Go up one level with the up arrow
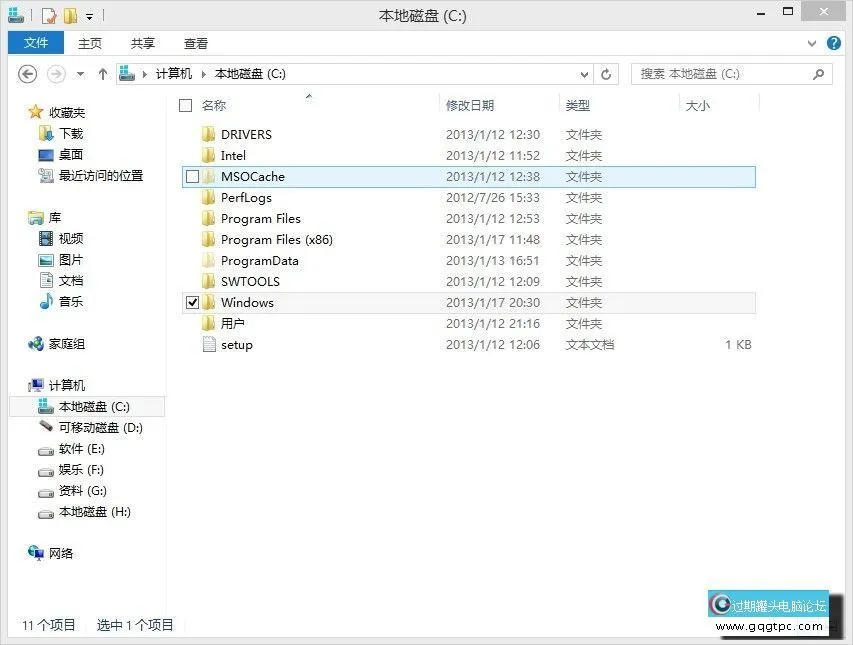 click(103, 74)
